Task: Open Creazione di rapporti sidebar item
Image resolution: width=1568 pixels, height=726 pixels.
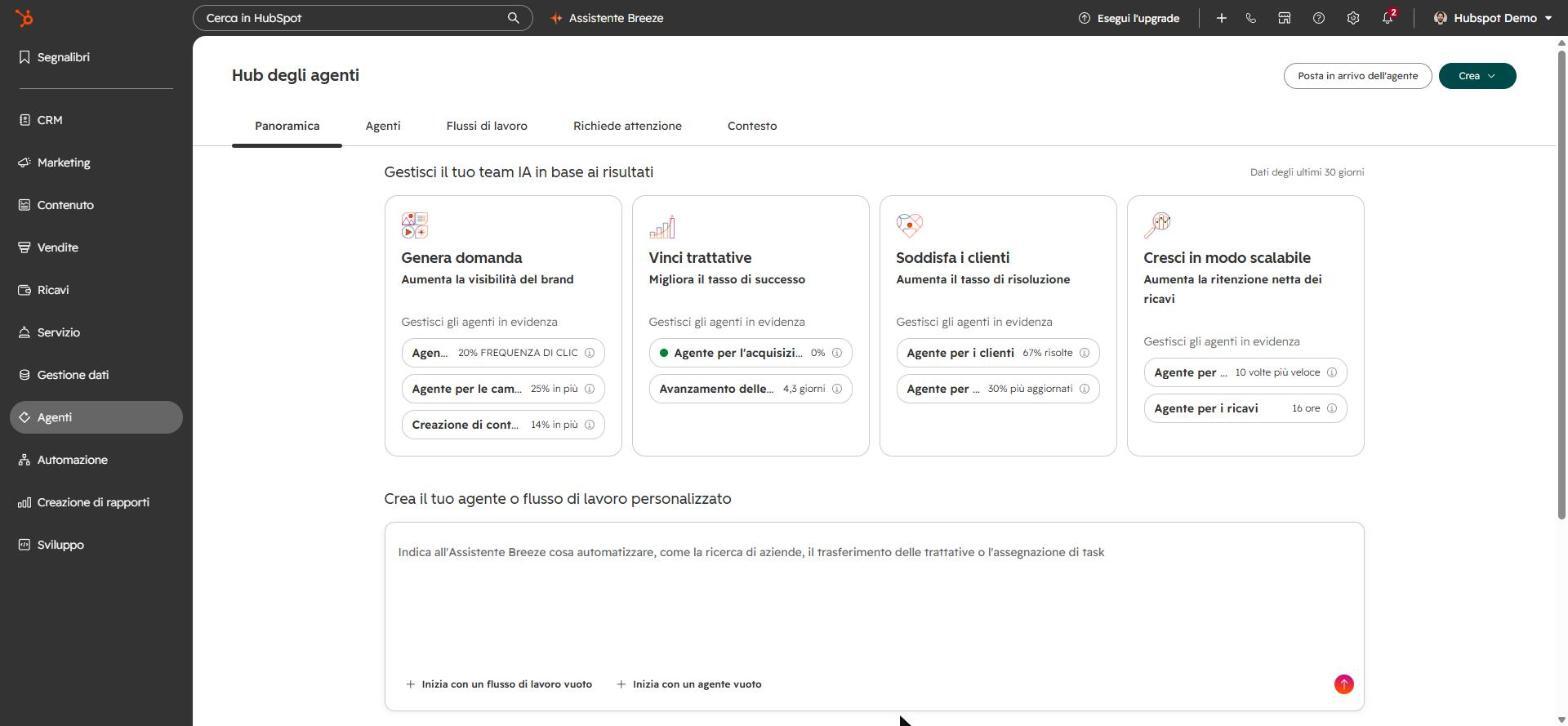Action: click(x=96, y=502)
